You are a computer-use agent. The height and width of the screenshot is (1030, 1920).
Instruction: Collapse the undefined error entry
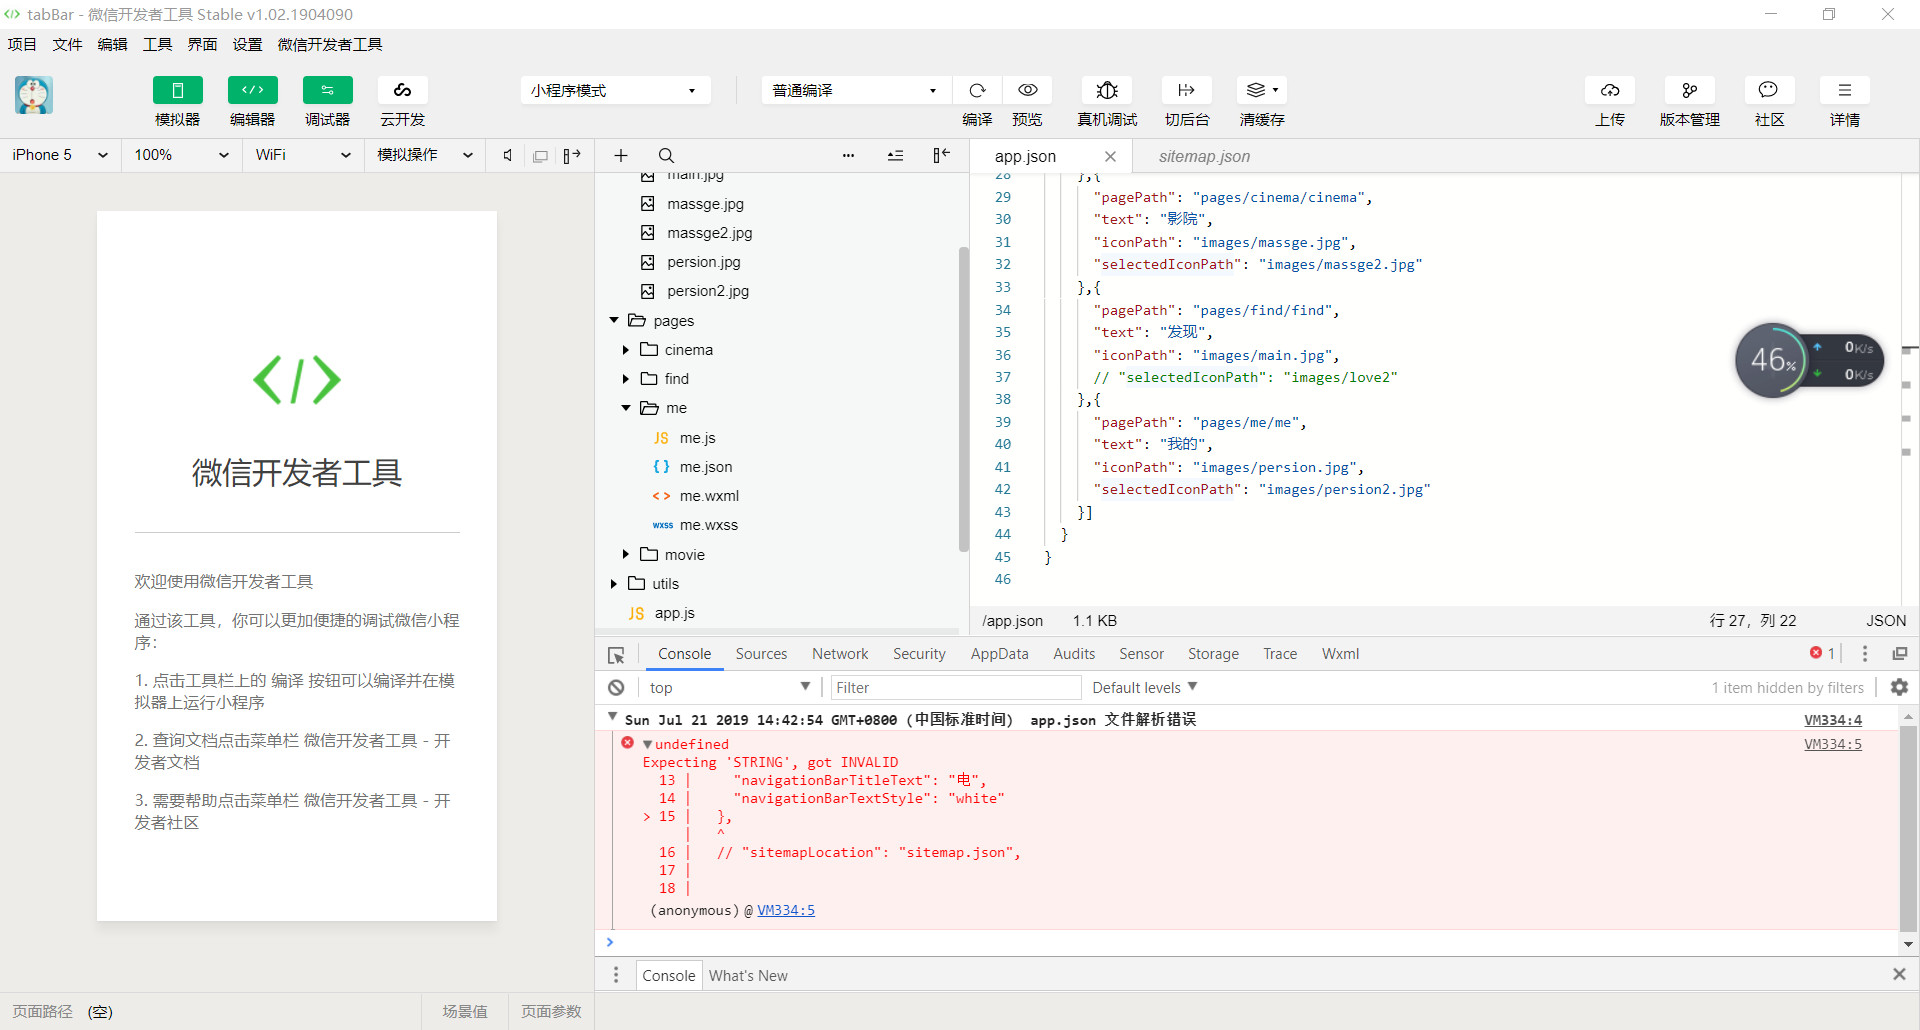click(x=648, y=744)
